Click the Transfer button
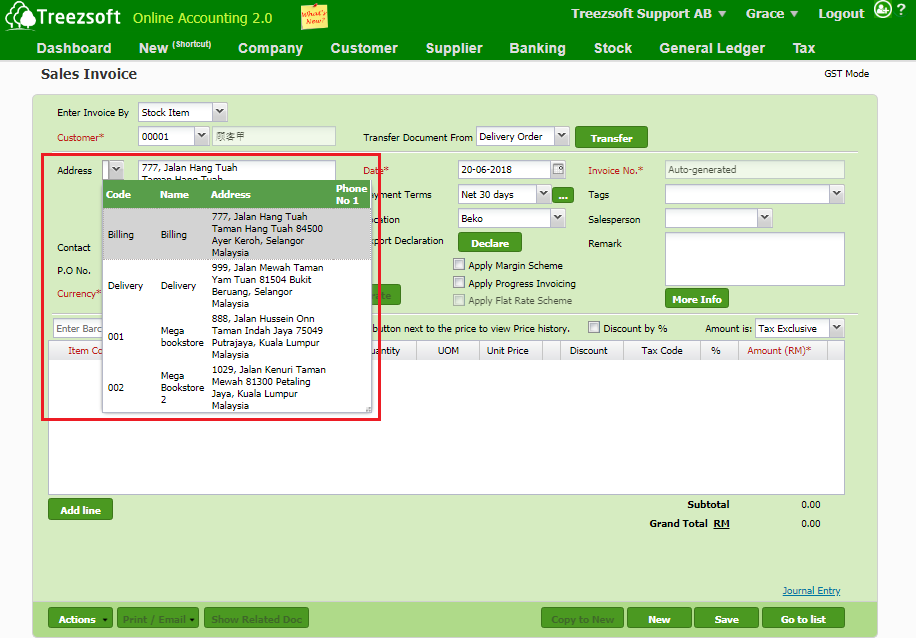Viewport: 916px width, 638px height. tap(612, 138)
